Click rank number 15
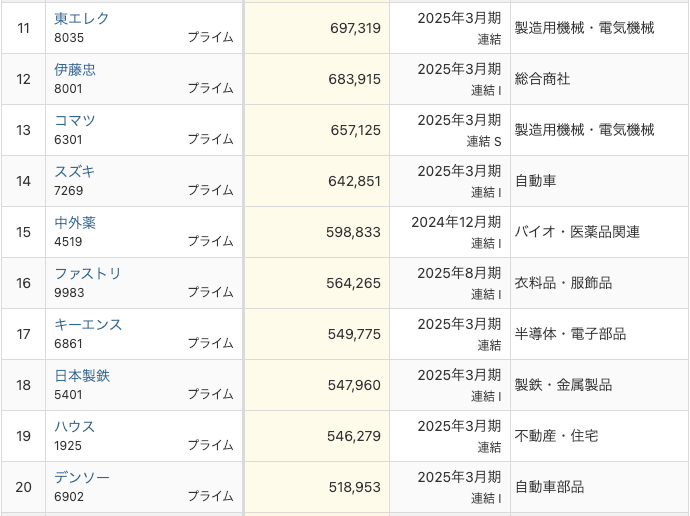Screen dimensions: 690x516 pos(23,232)
